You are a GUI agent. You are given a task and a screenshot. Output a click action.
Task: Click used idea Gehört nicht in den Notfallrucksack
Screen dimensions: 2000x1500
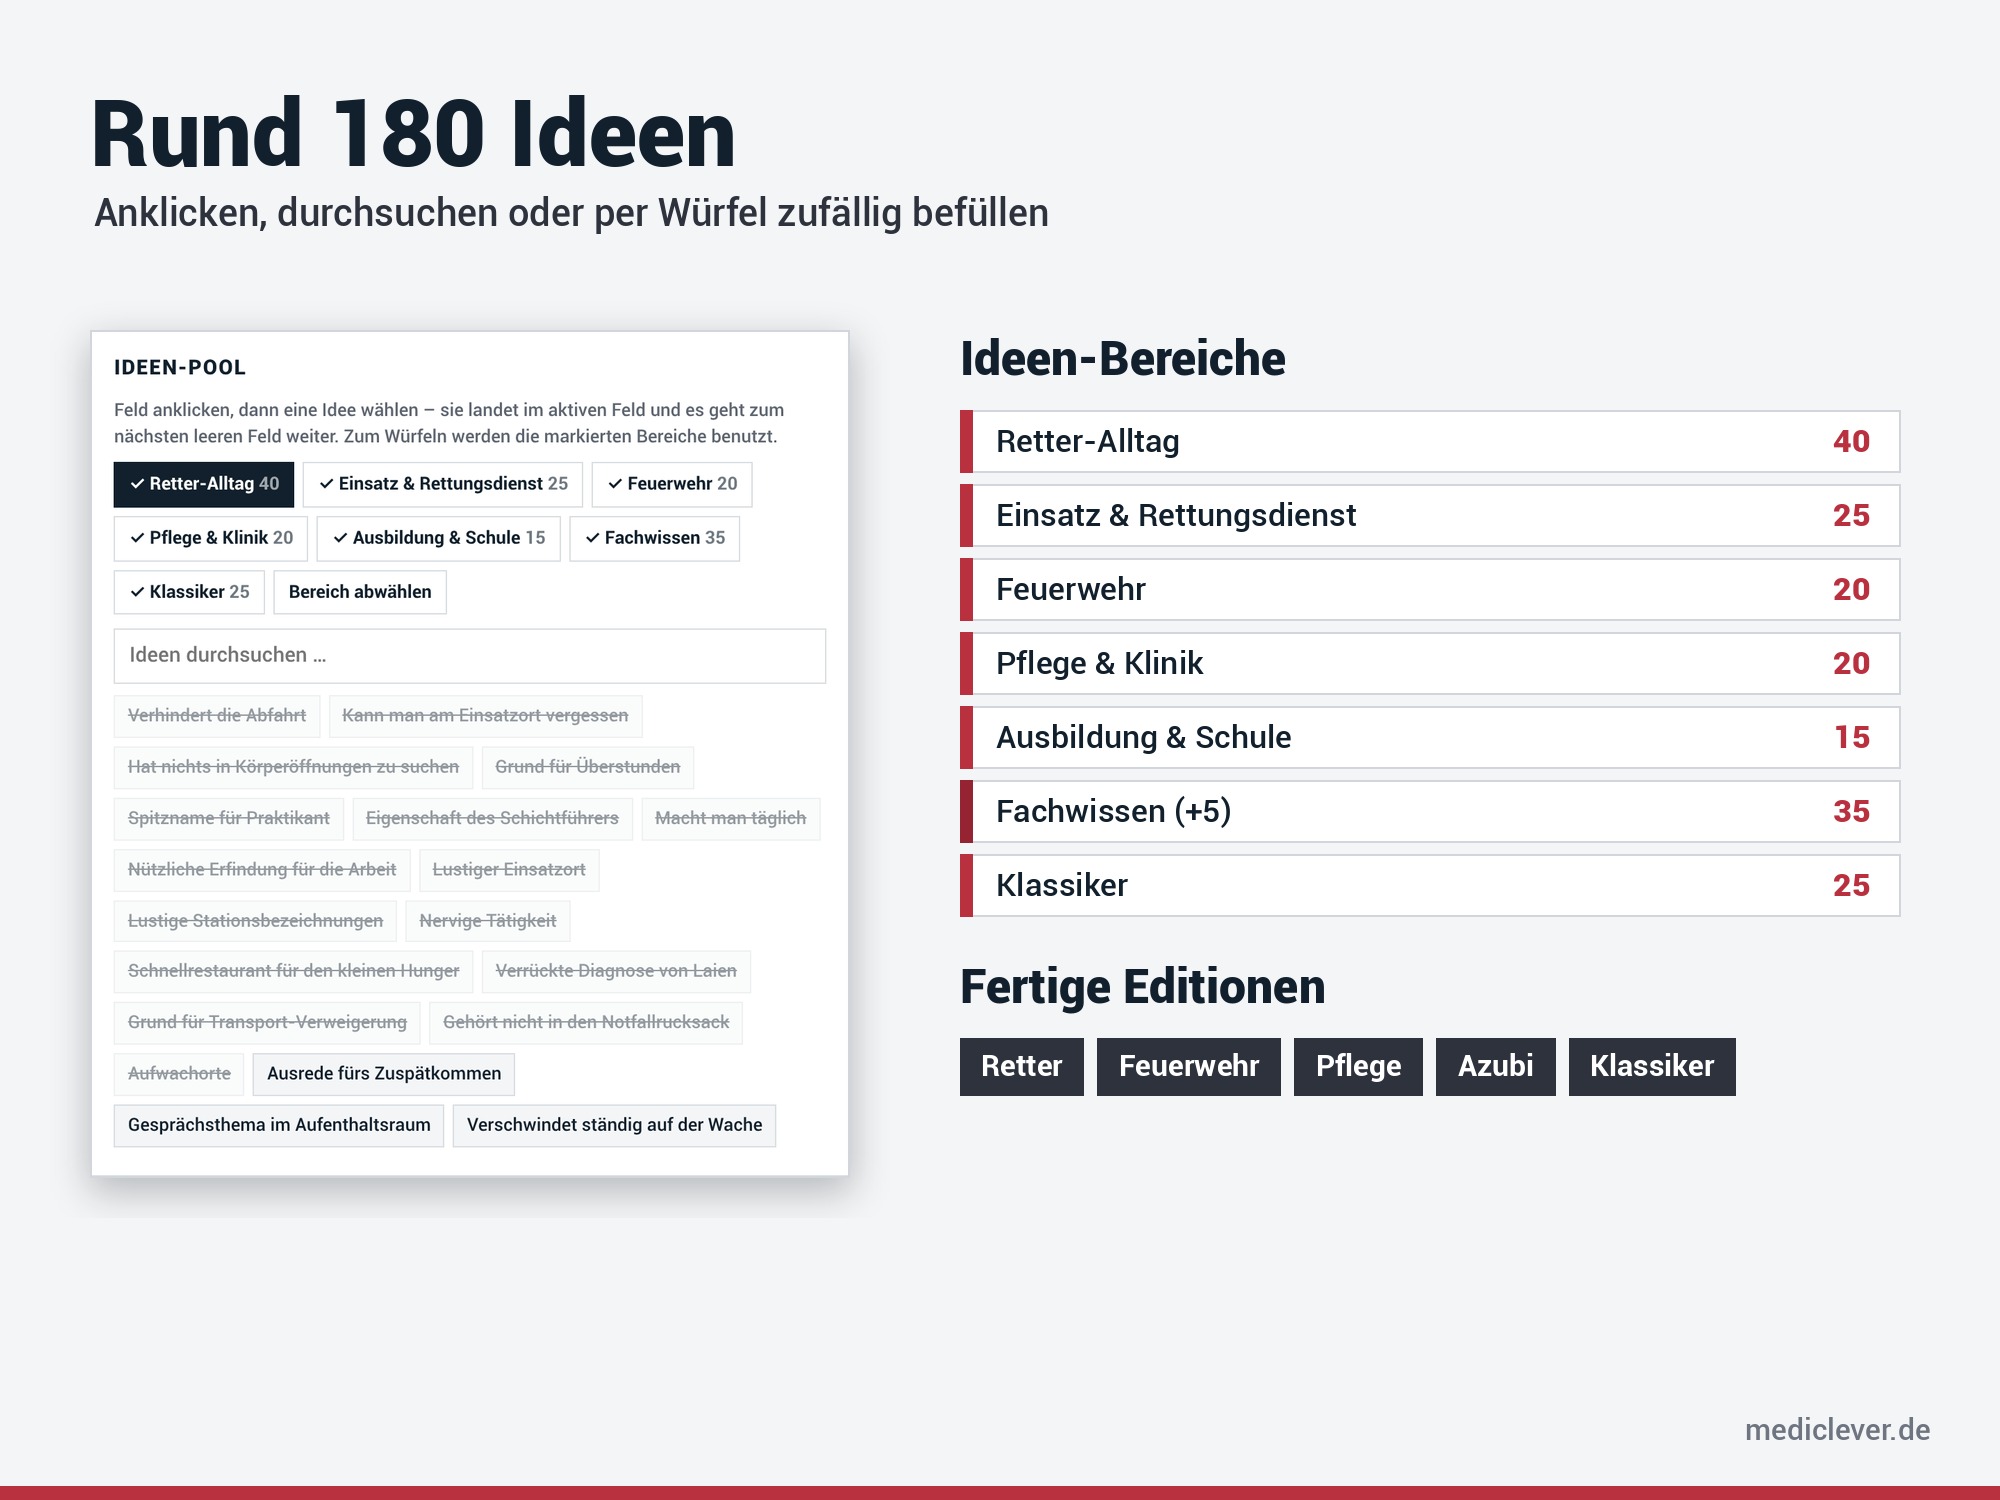tap(586, 1022)
